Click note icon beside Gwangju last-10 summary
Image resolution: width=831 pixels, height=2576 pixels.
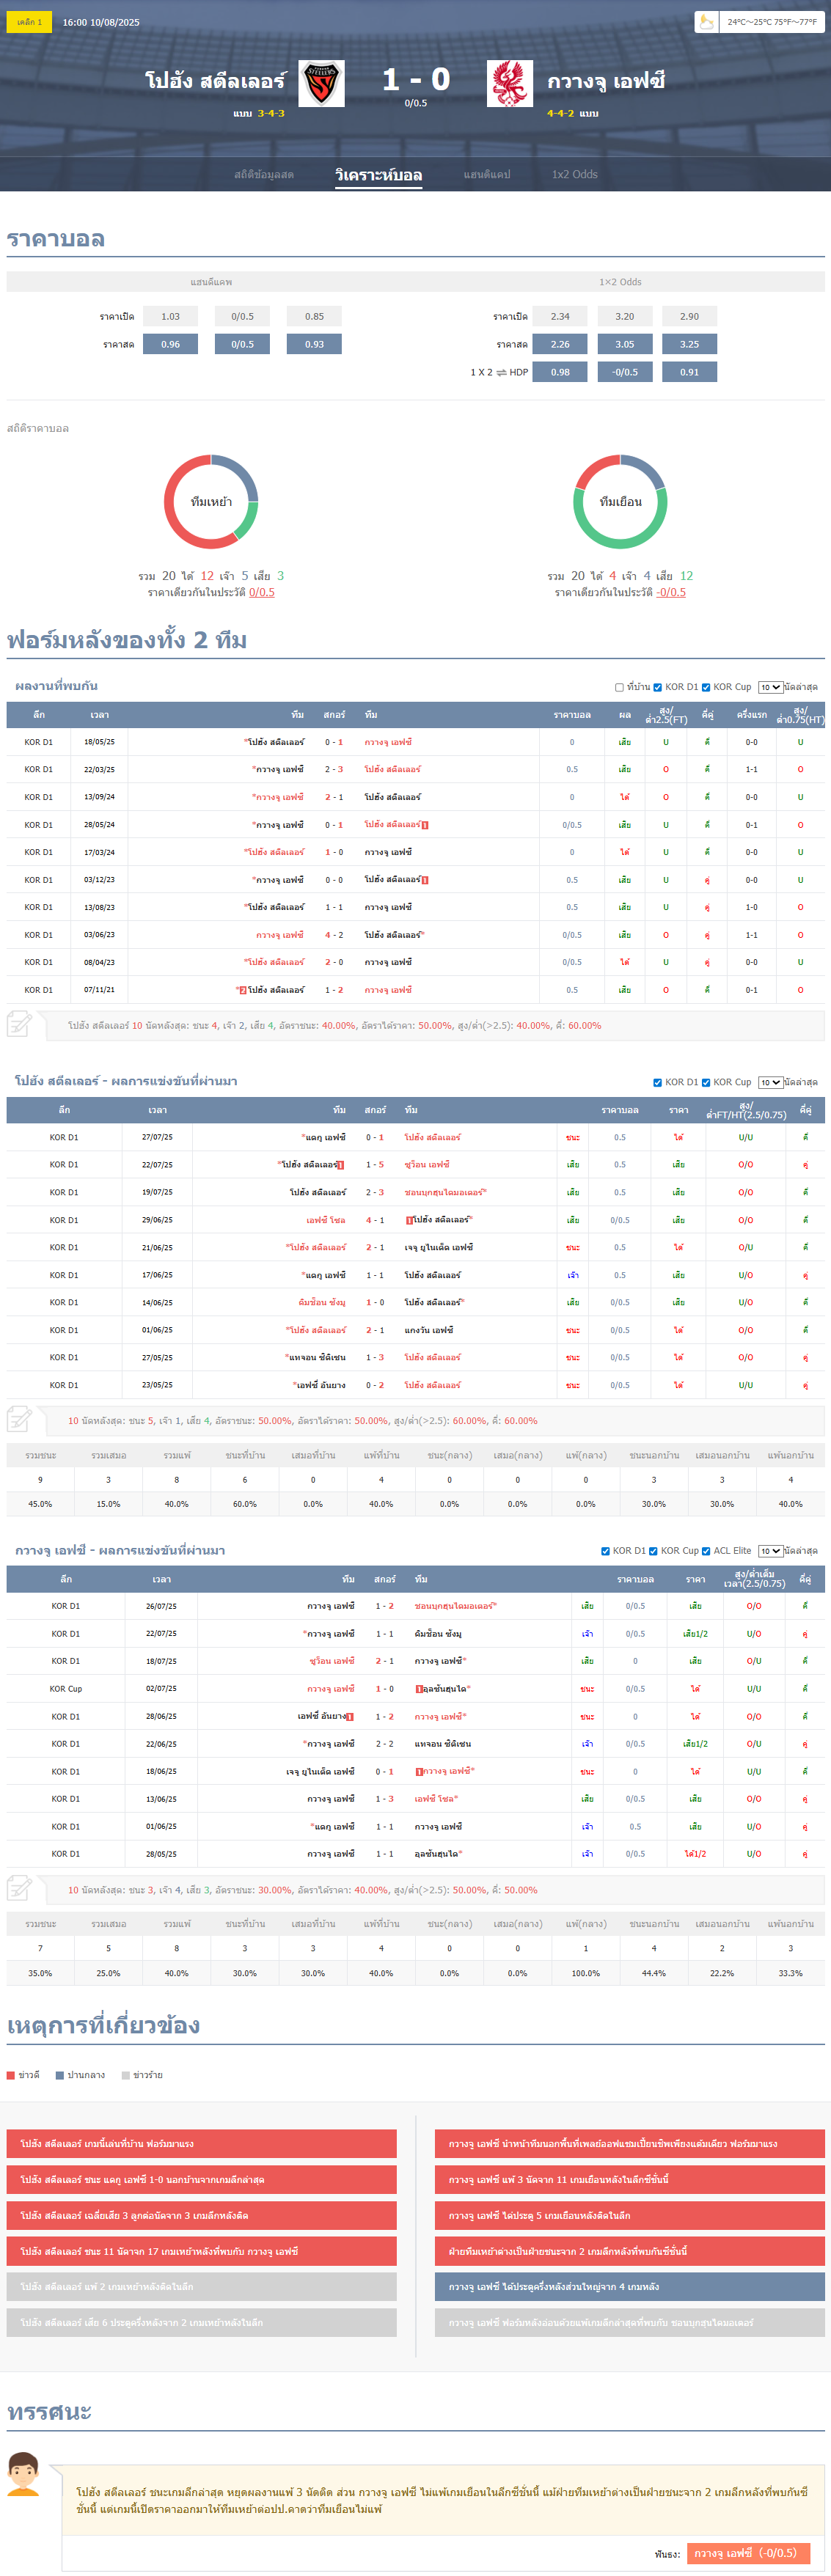point(20,1888)
